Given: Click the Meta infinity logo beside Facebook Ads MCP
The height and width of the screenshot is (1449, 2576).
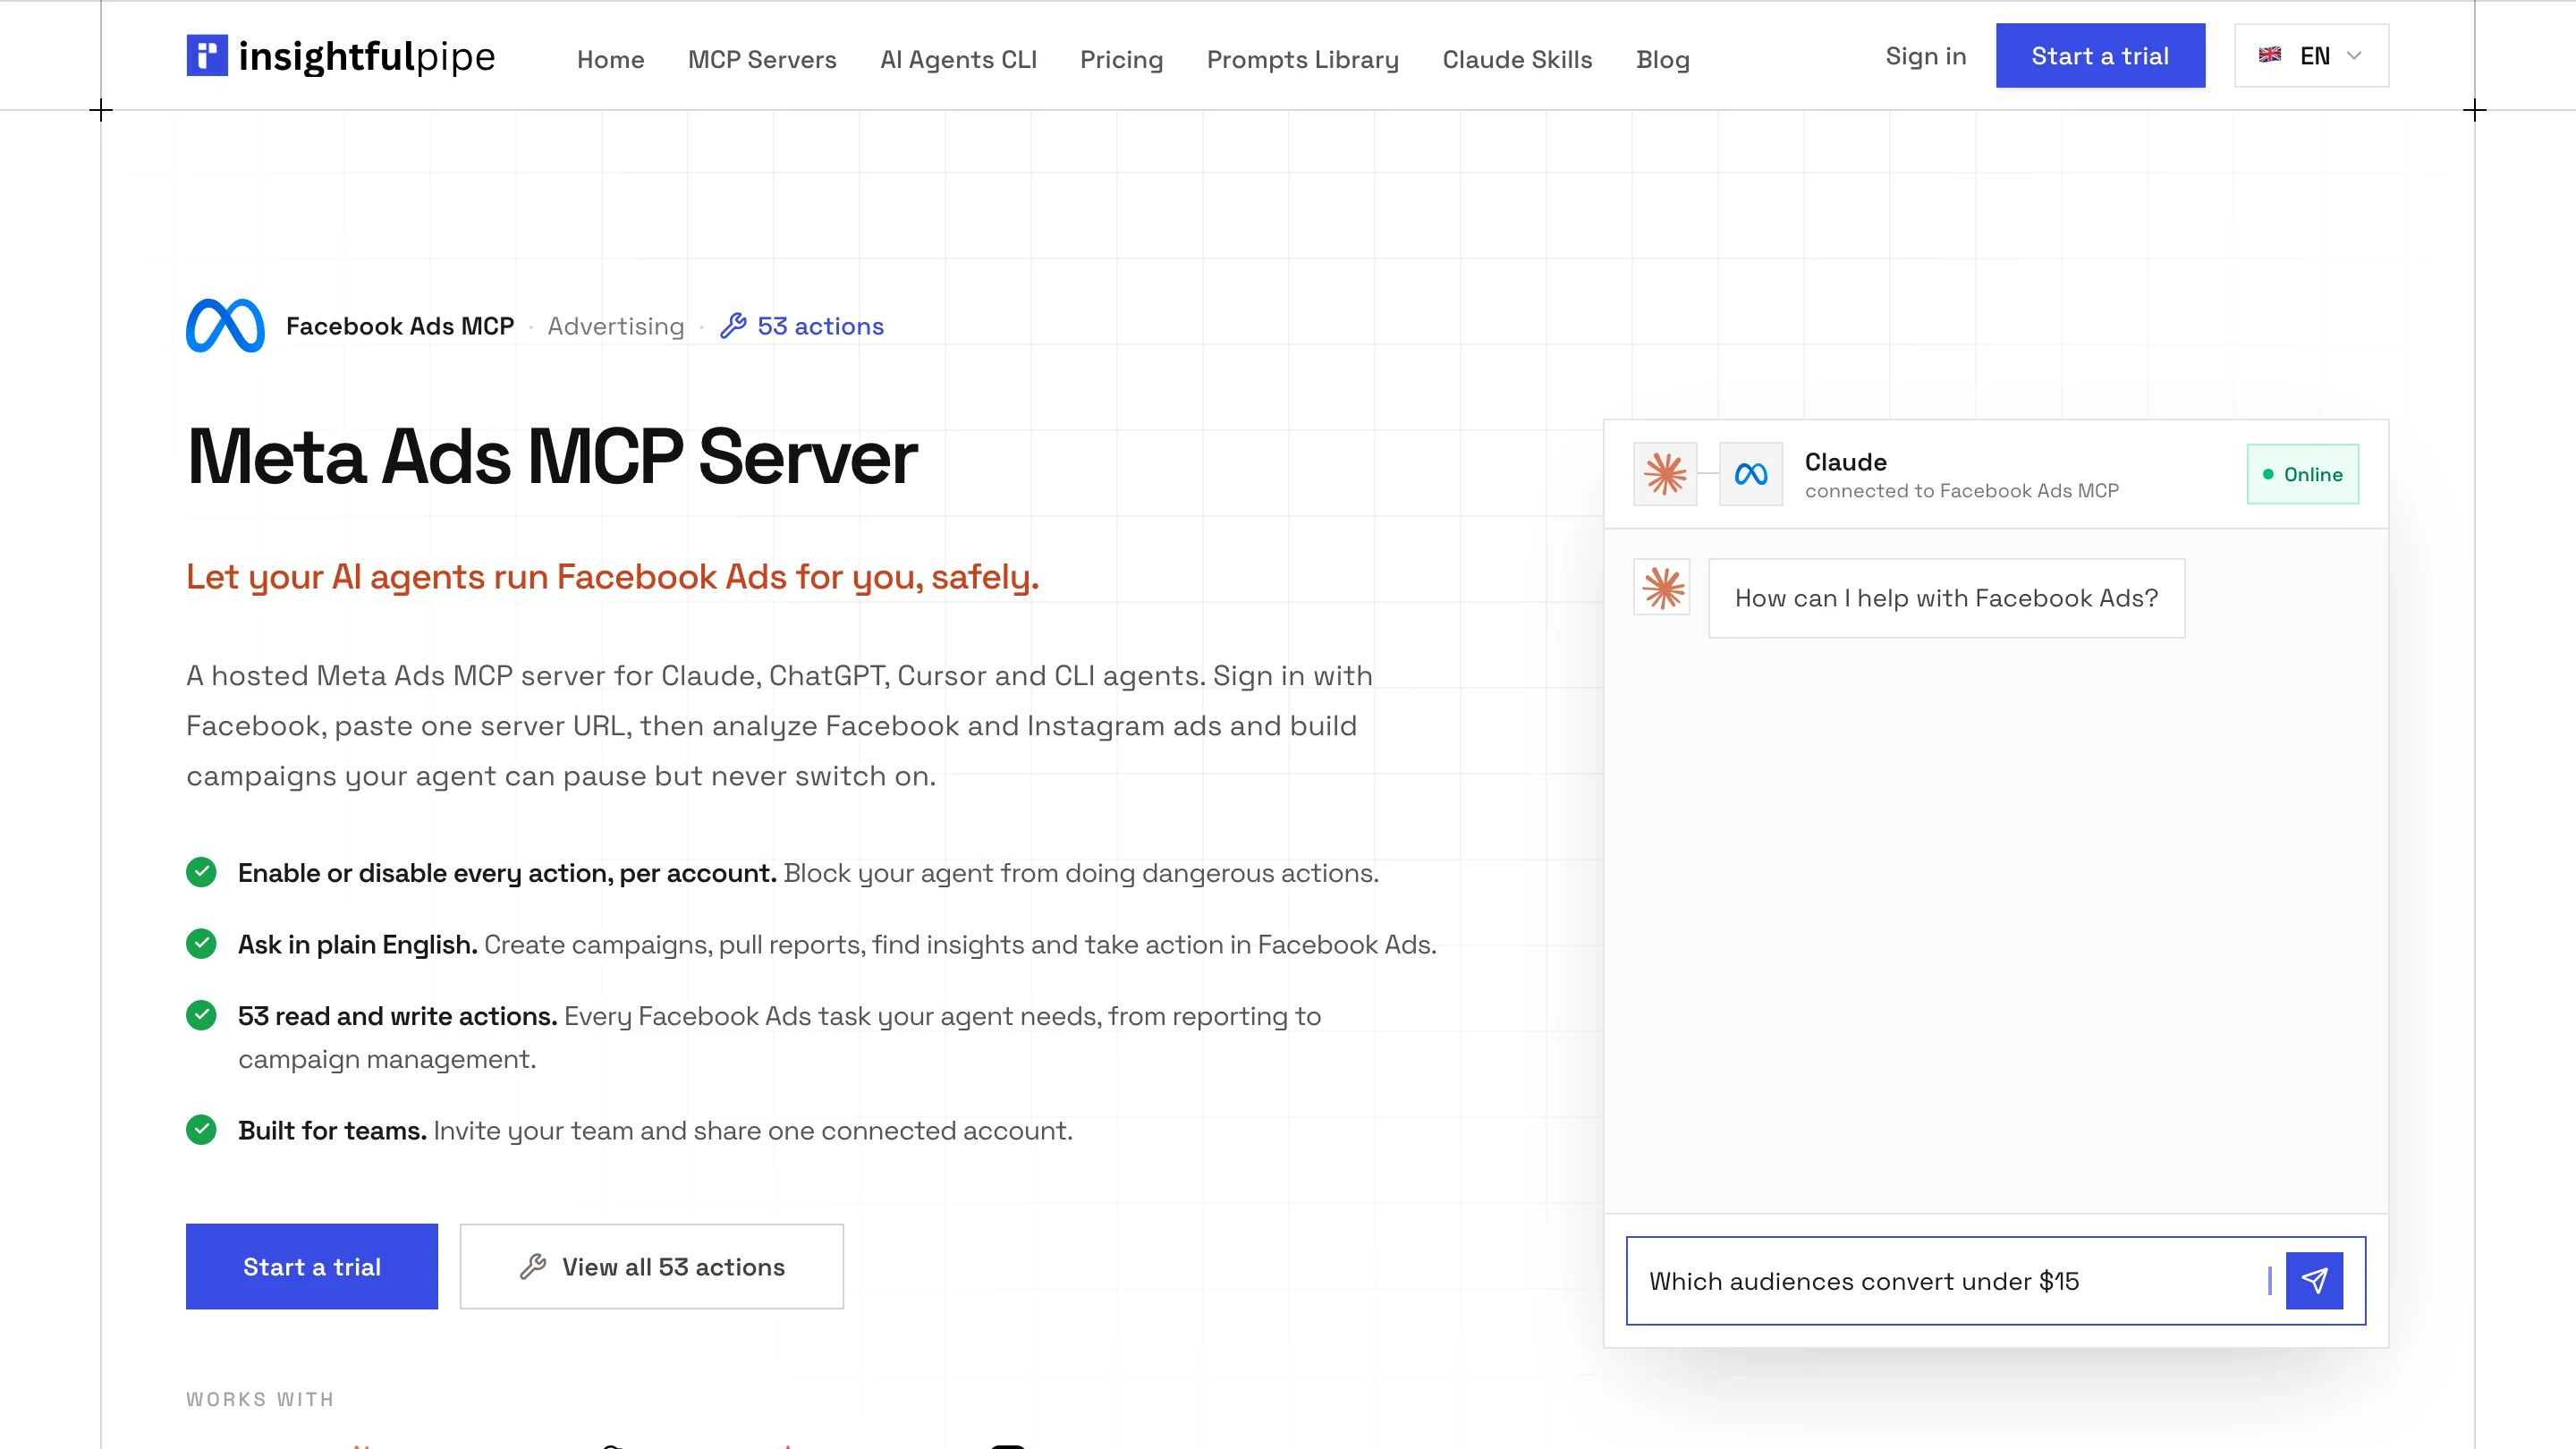Looking at the screenshot, I should click(x=225, y=326).
